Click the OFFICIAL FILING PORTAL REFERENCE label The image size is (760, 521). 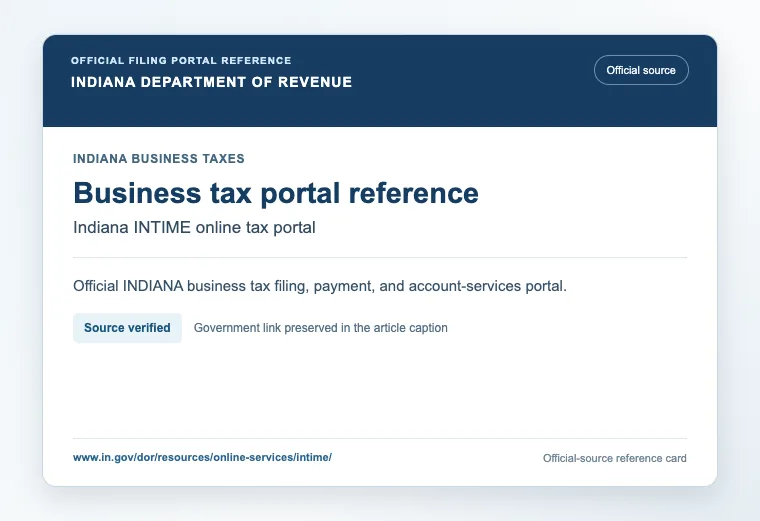(x=181, y=61)
